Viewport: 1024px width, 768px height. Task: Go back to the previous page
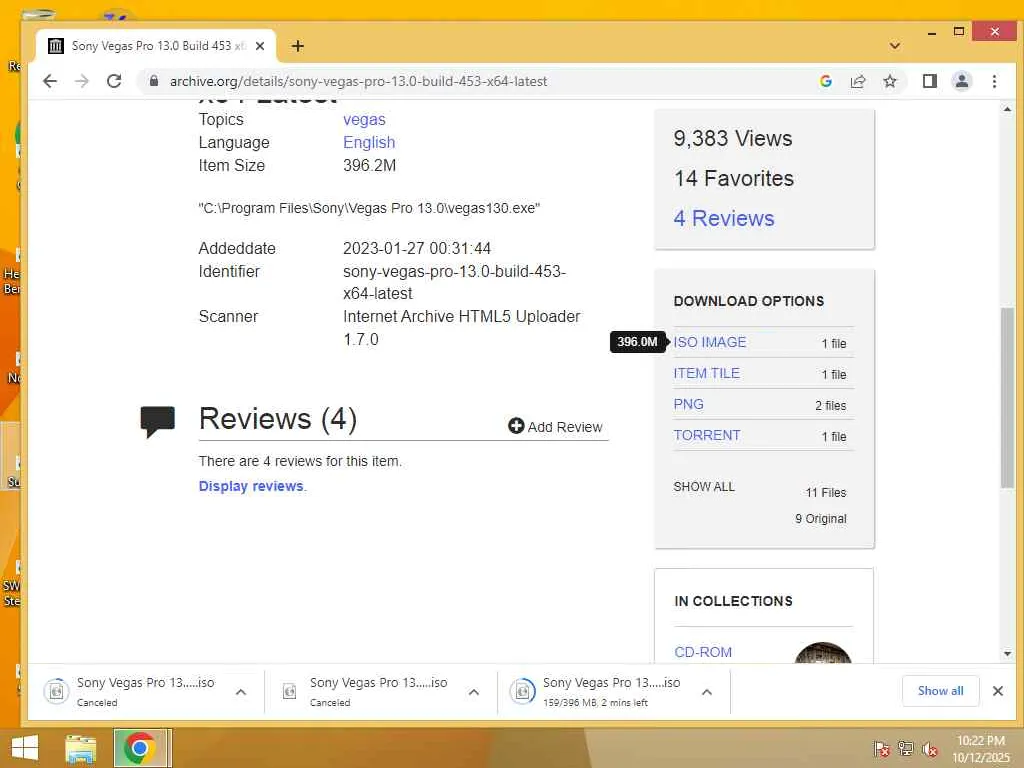click(50, 81)
